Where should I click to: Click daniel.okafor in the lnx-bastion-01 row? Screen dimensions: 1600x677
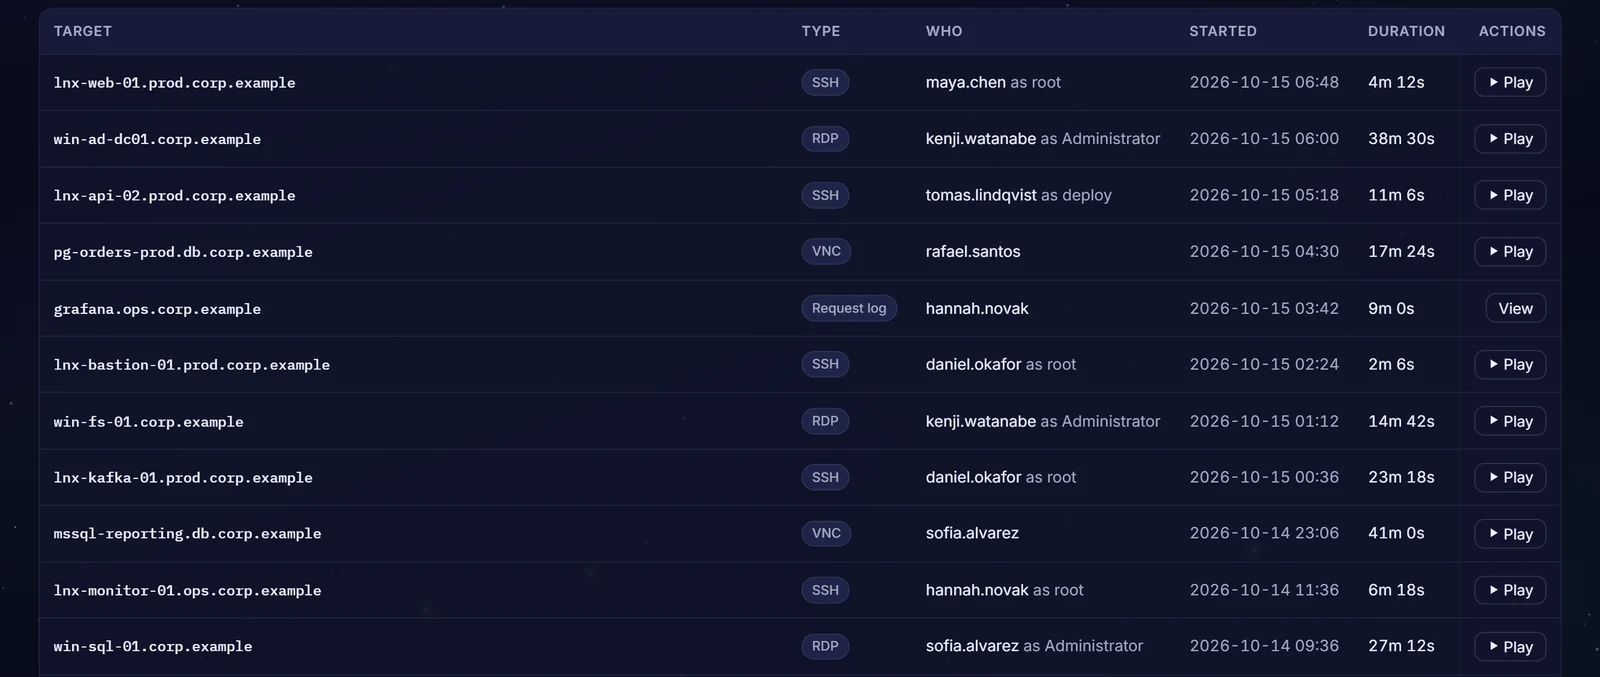(x=974, y=364)
